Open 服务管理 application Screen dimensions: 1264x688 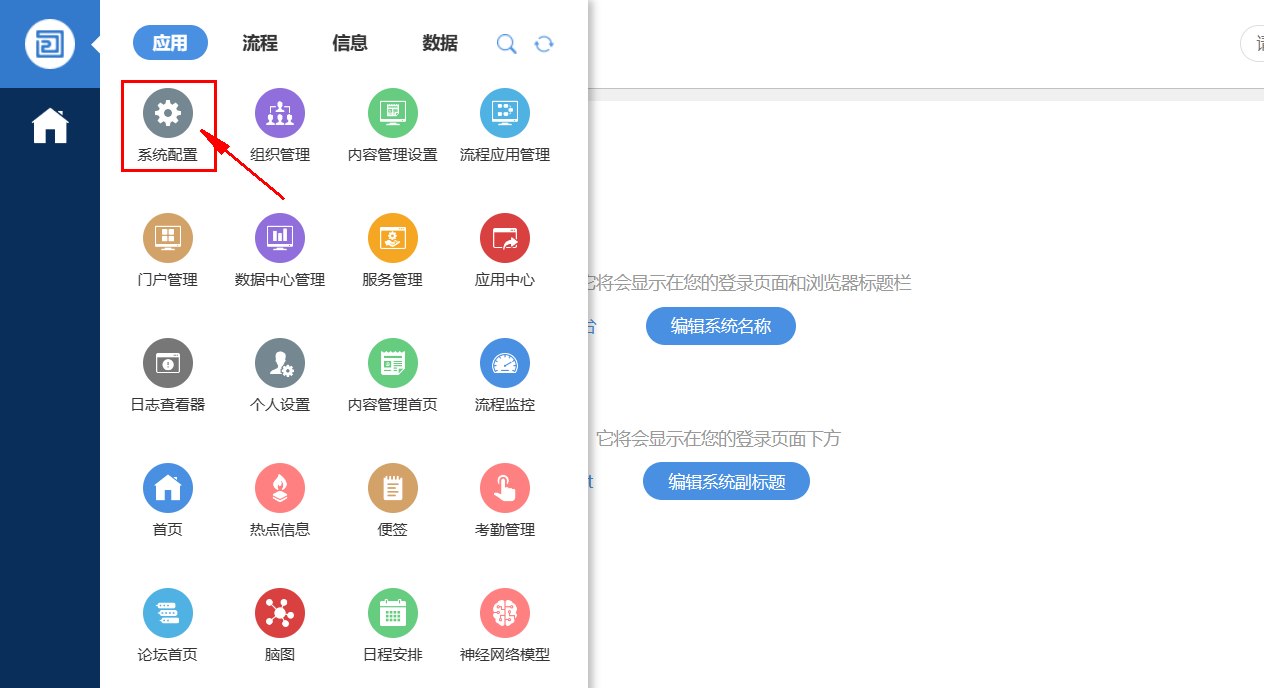click(392, 238)
